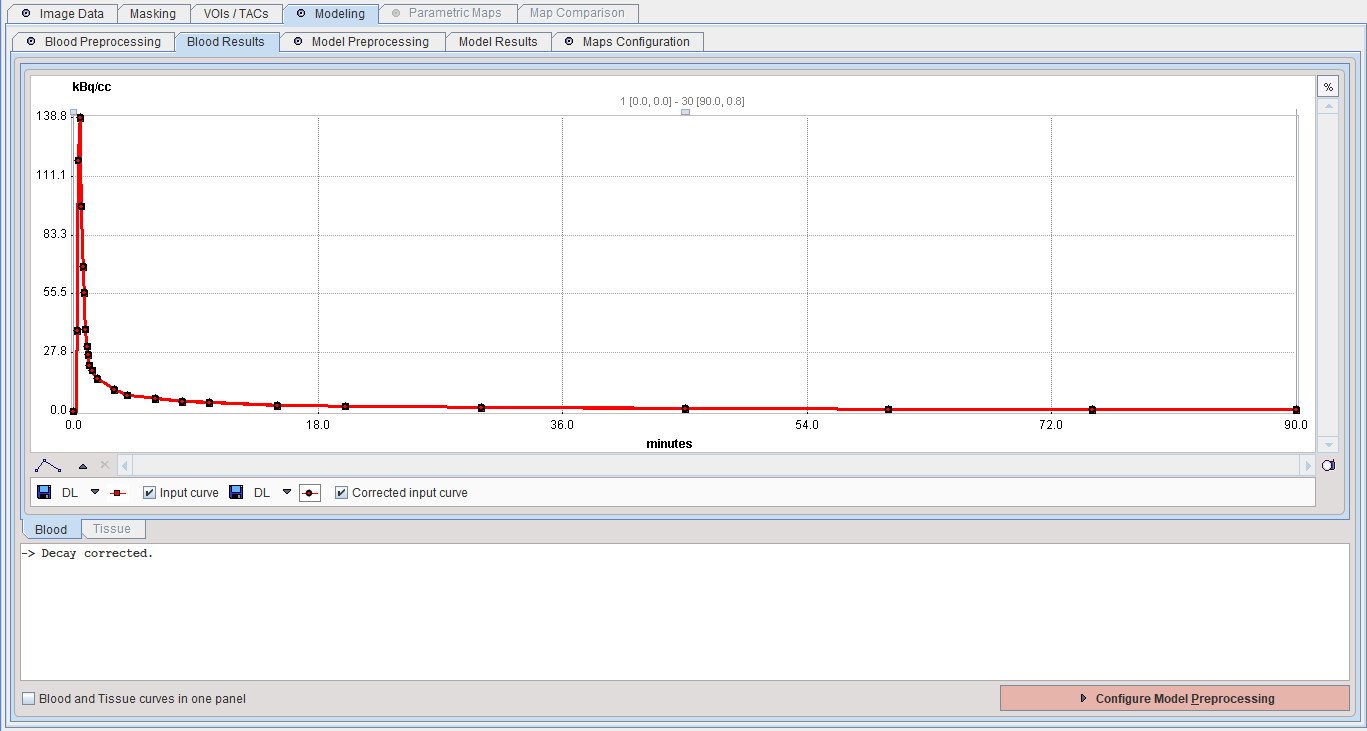Click the curve connection style icon
The width and height of the screenshot is (1367, 731).
[48, 465]
